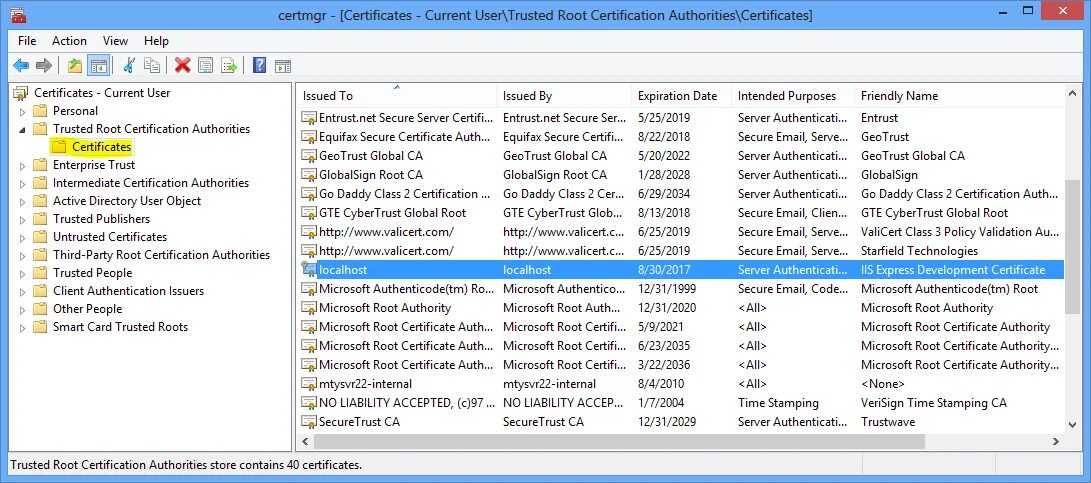Select the highlighted Certificates tree item
Viewport: 1091px width, 483px height.
pyautogui.click(x=102, y=147)
